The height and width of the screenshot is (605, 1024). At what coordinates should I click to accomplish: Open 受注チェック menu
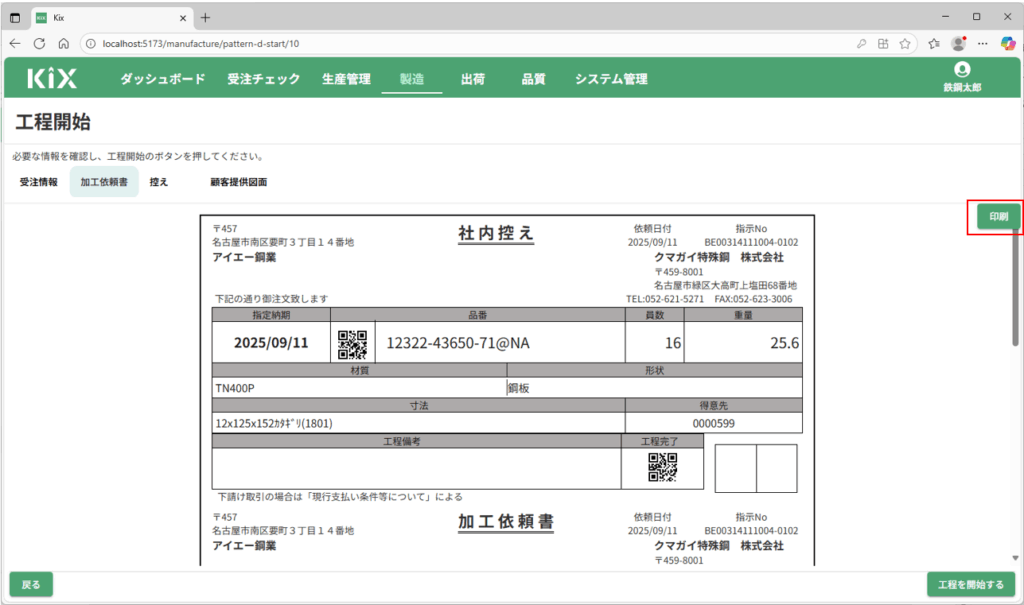point(264,79)
